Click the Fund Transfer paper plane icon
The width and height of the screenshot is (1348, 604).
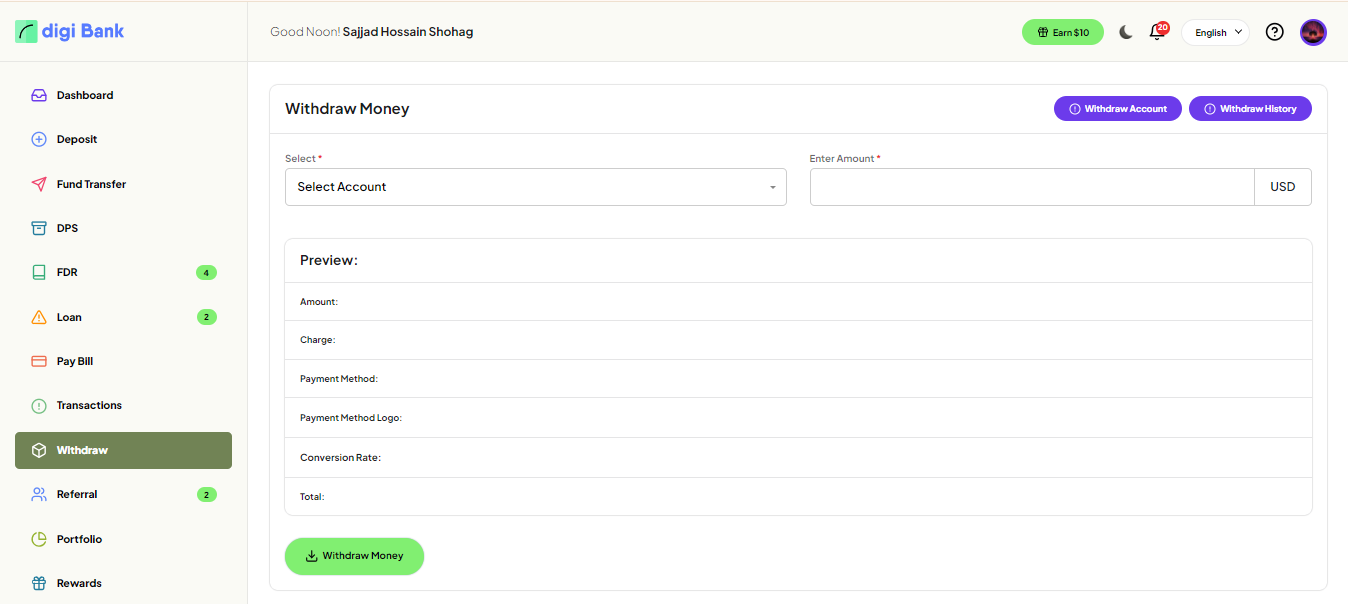[x=39, y=184]
